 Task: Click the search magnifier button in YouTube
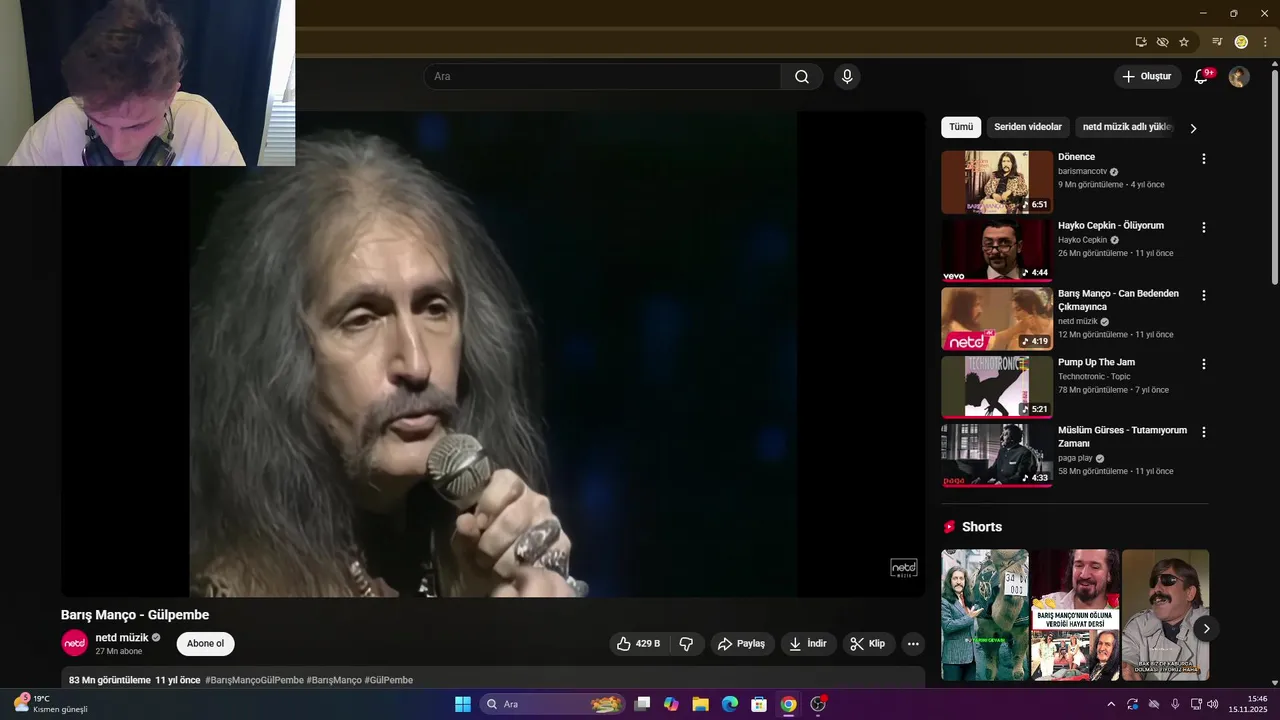(x=802, y=77)
